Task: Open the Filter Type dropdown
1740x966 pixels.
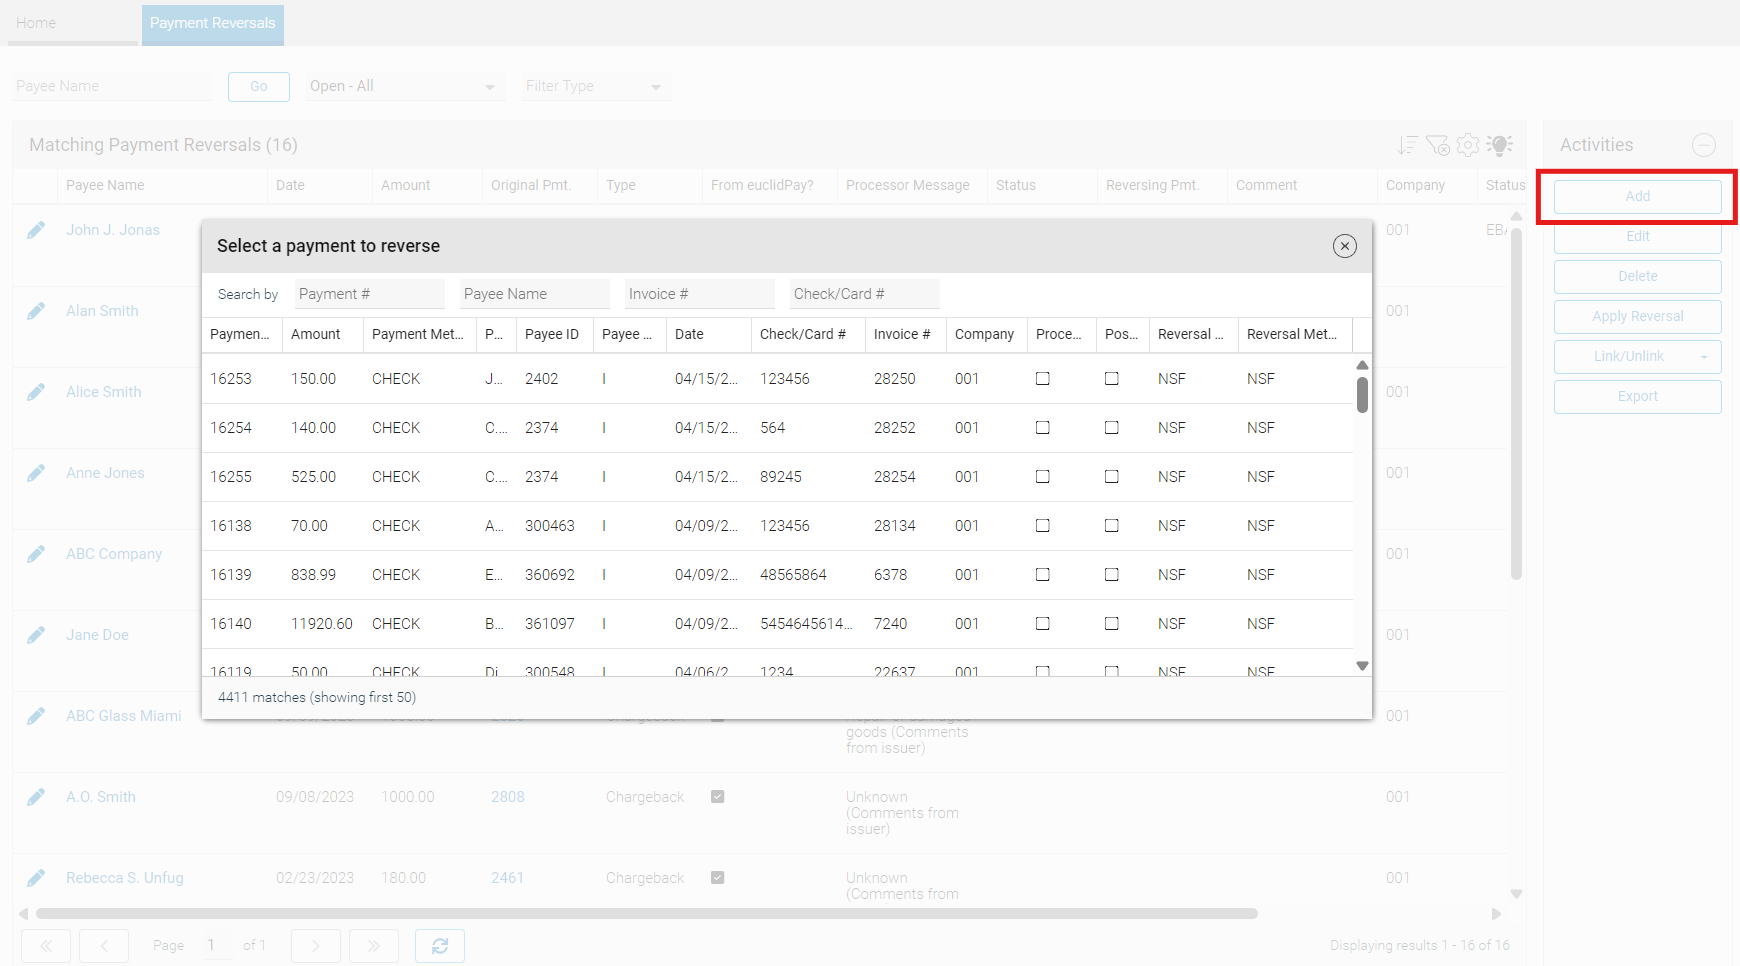Action: [x=595, y=87]
